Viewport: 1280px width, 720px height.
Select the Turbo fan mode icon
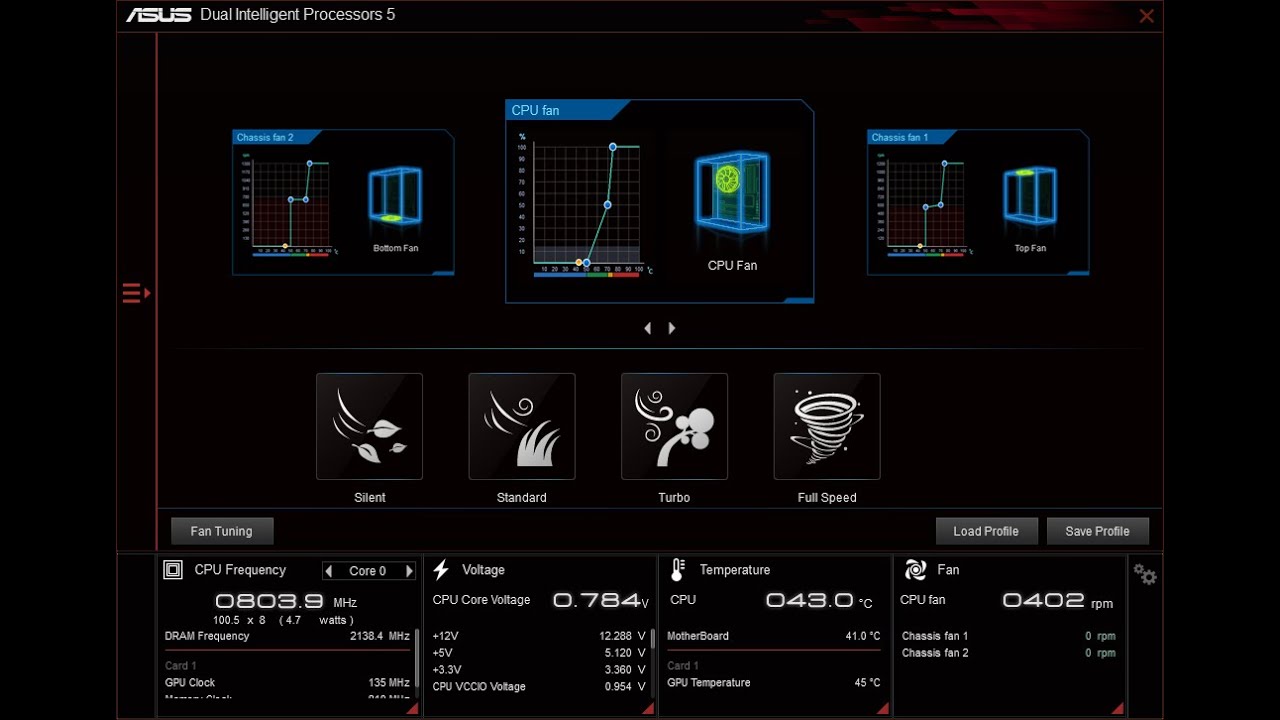[x=674, y=427]
